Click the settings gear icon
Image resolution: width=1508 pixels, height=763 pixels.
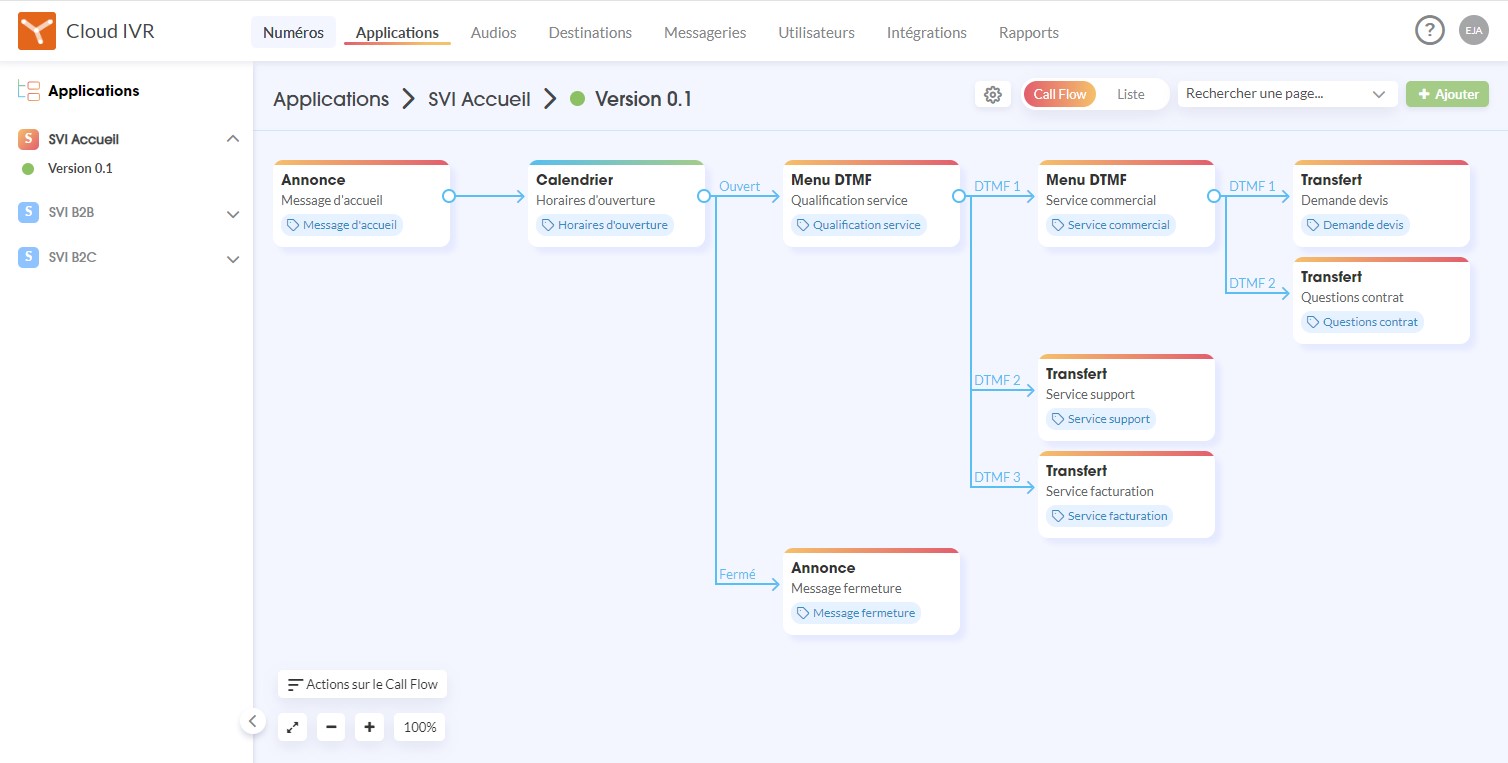point(992,95)
